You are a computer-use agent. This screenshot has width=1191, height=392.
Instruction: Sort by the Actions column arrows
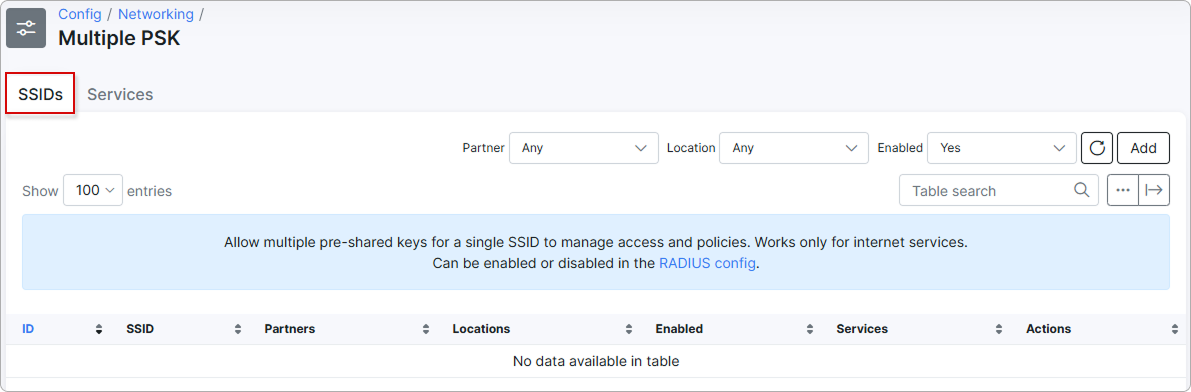point(1174,330)
